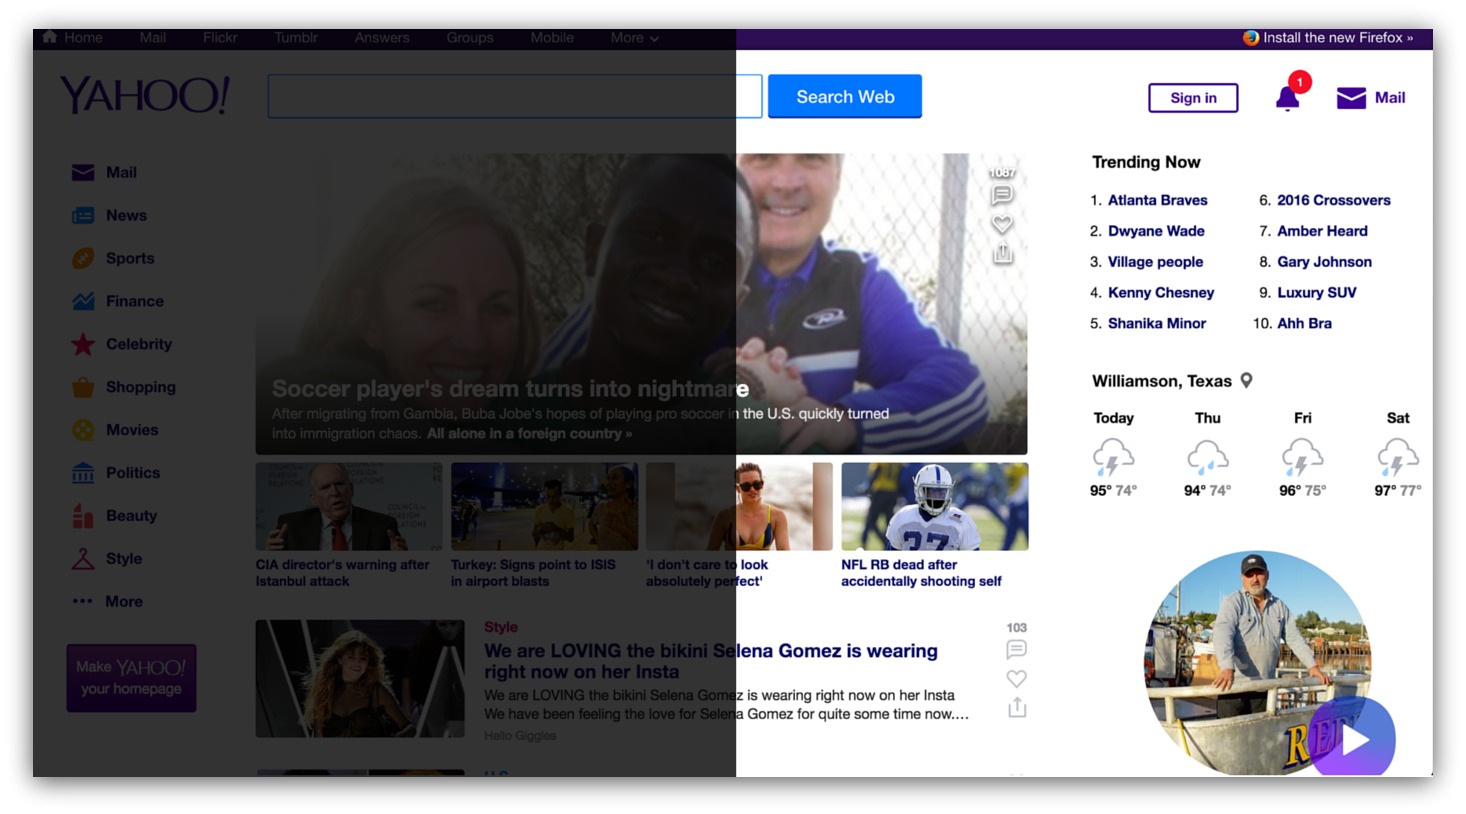The height and width of the screenshot is (814, 1466).
Task: Click Make Yahoo your homepage button
Action: tap(131, 678)
